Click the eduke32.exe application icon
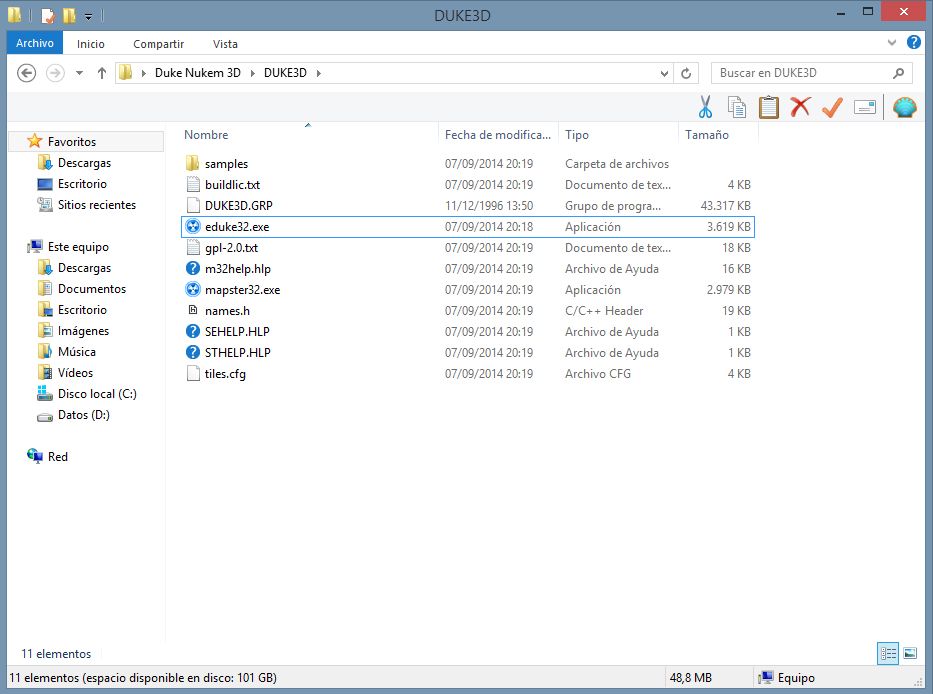Viewport: 933px width, 694px height. point(193,227)
